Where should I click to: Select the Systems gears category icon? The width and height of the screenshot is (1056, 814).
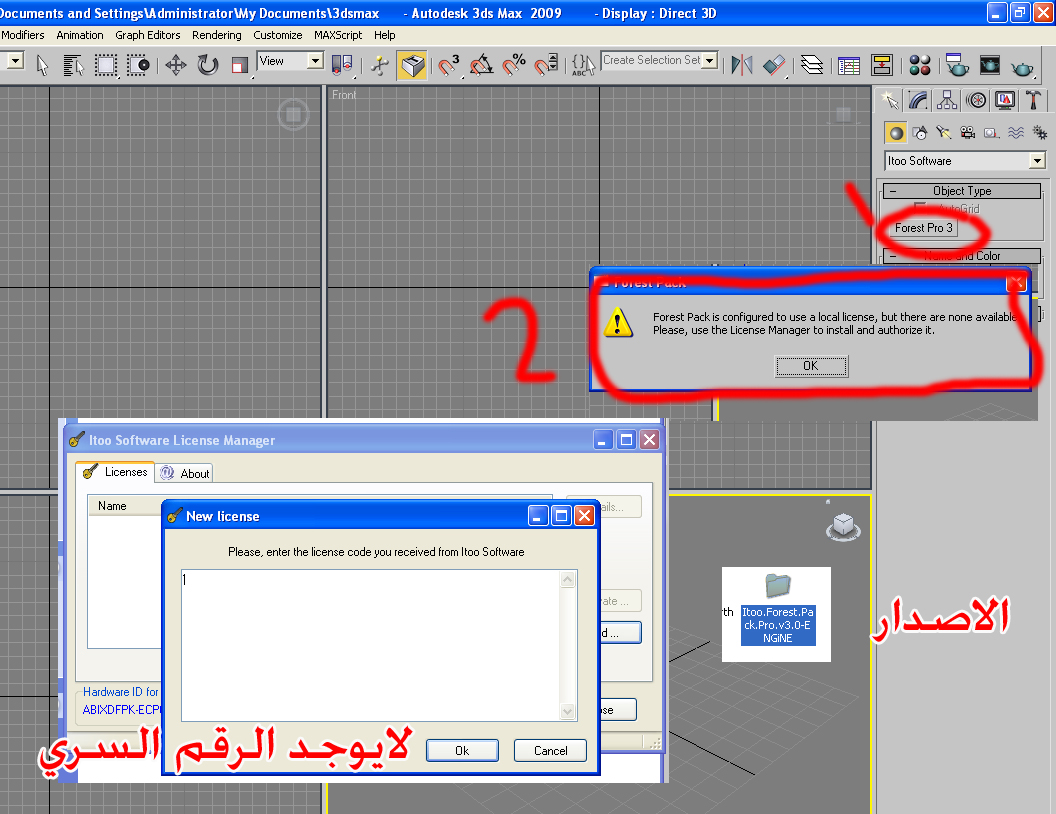pyautogui.click(x=1040, y=133)
